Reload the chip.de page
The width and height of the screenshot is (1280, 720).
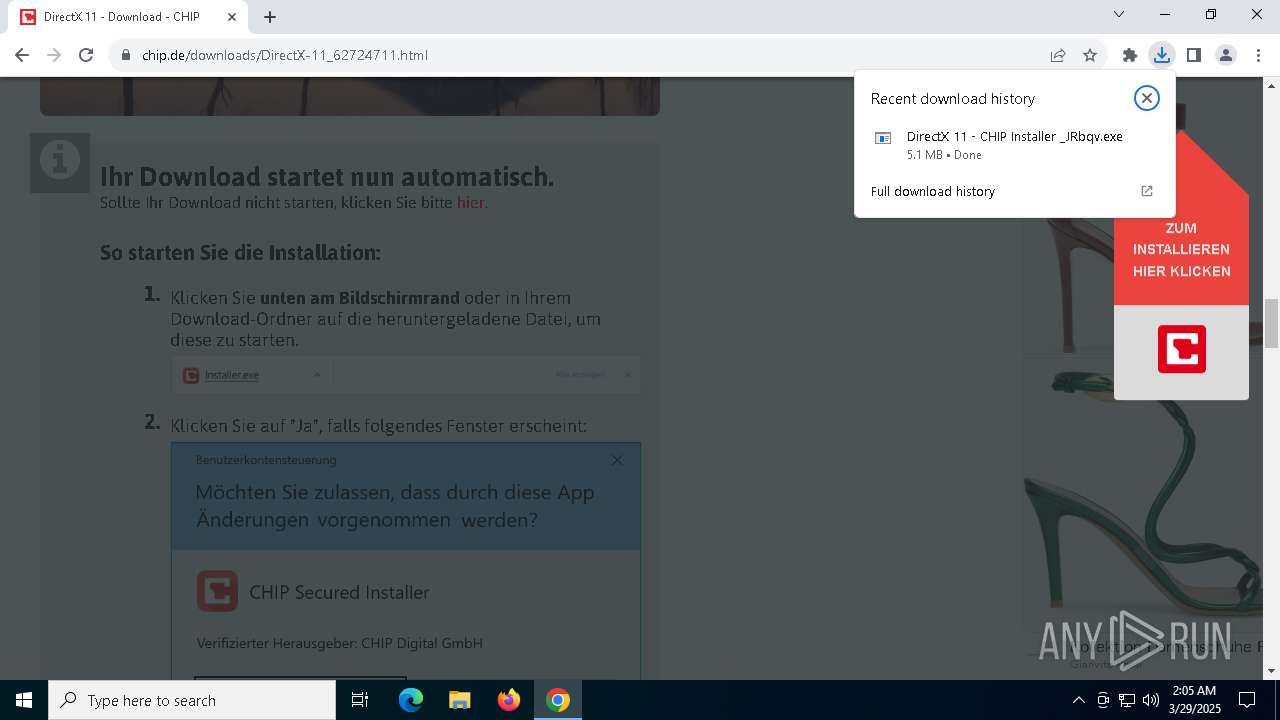[86, 55]
